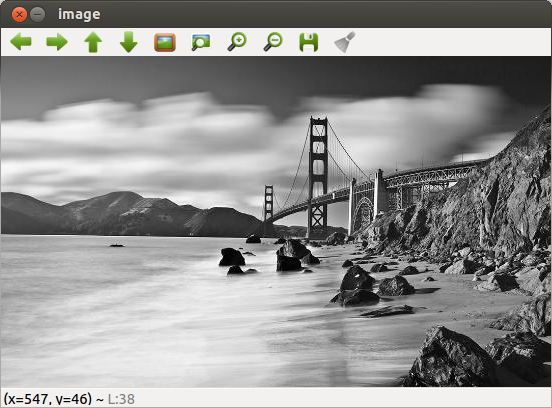Pan the image left with the left arrow

(x=21, y=42)
